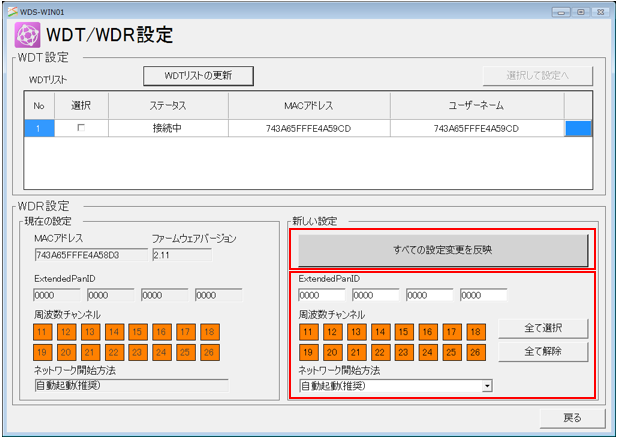Select the MACアドレス column header
Image resolution: width=618 pixels, height=439 pixels.
[x=309, y=105]
